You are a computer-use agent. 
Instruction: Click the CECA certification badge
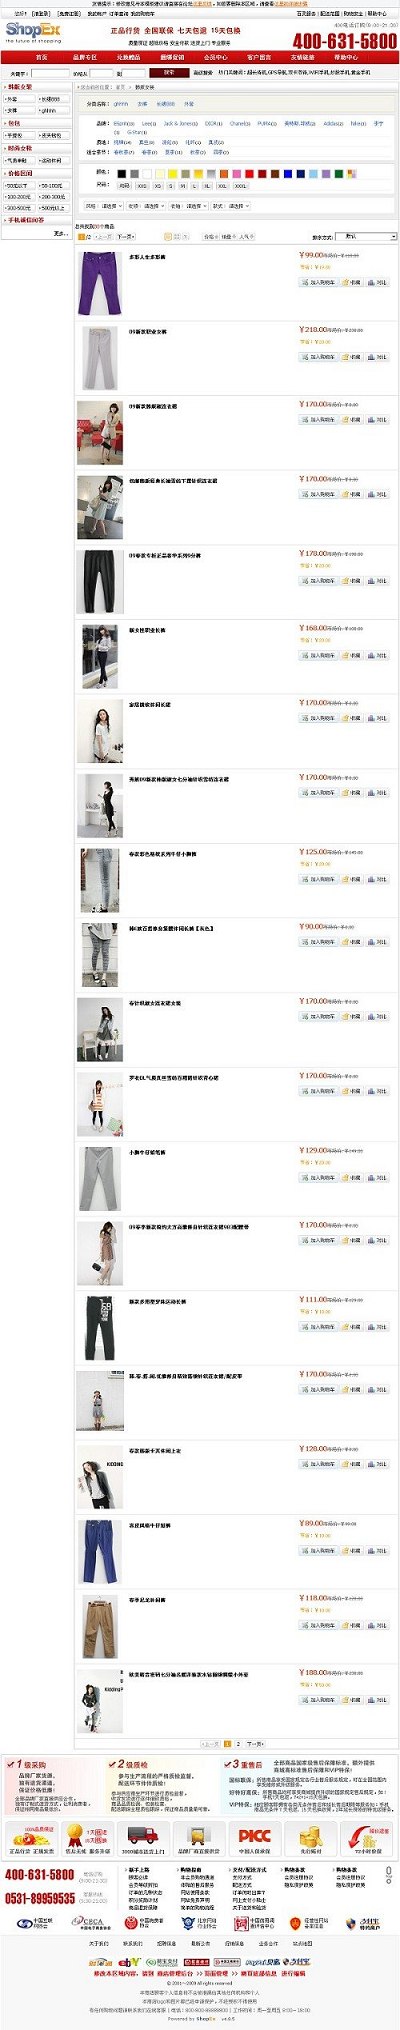83,1923
